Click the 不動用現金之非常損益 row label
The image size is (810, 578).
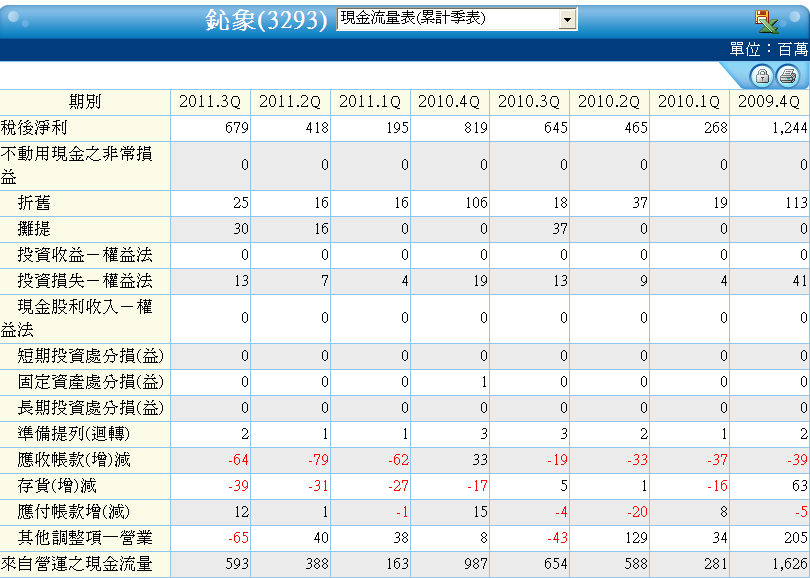[76, 165]
